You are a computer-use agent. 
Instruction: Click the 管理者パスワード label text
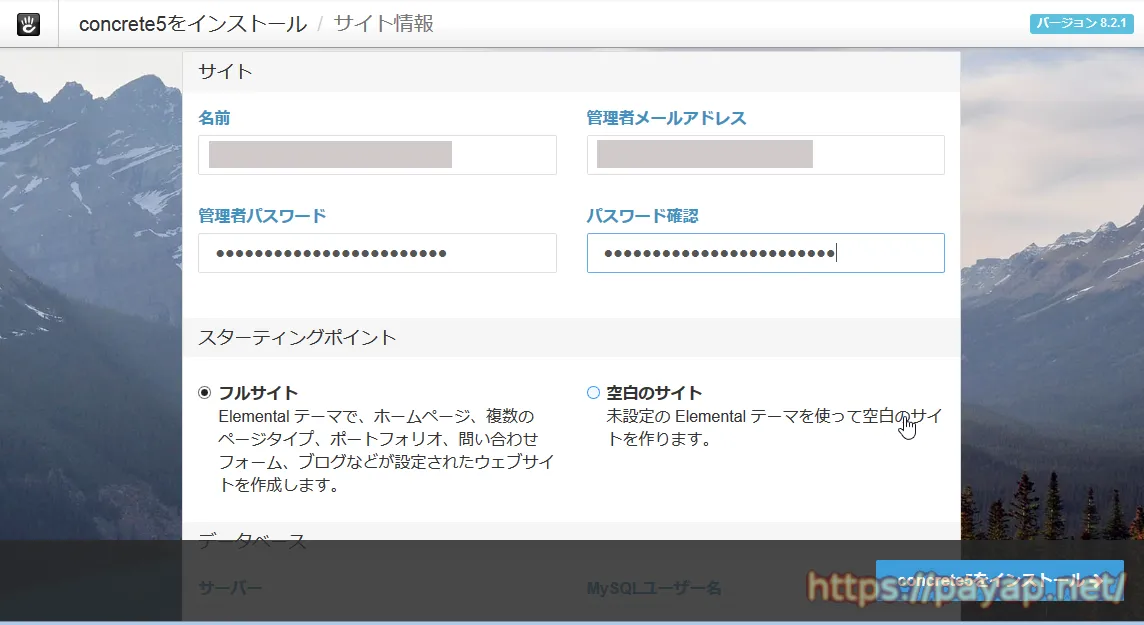click(262, 216)
